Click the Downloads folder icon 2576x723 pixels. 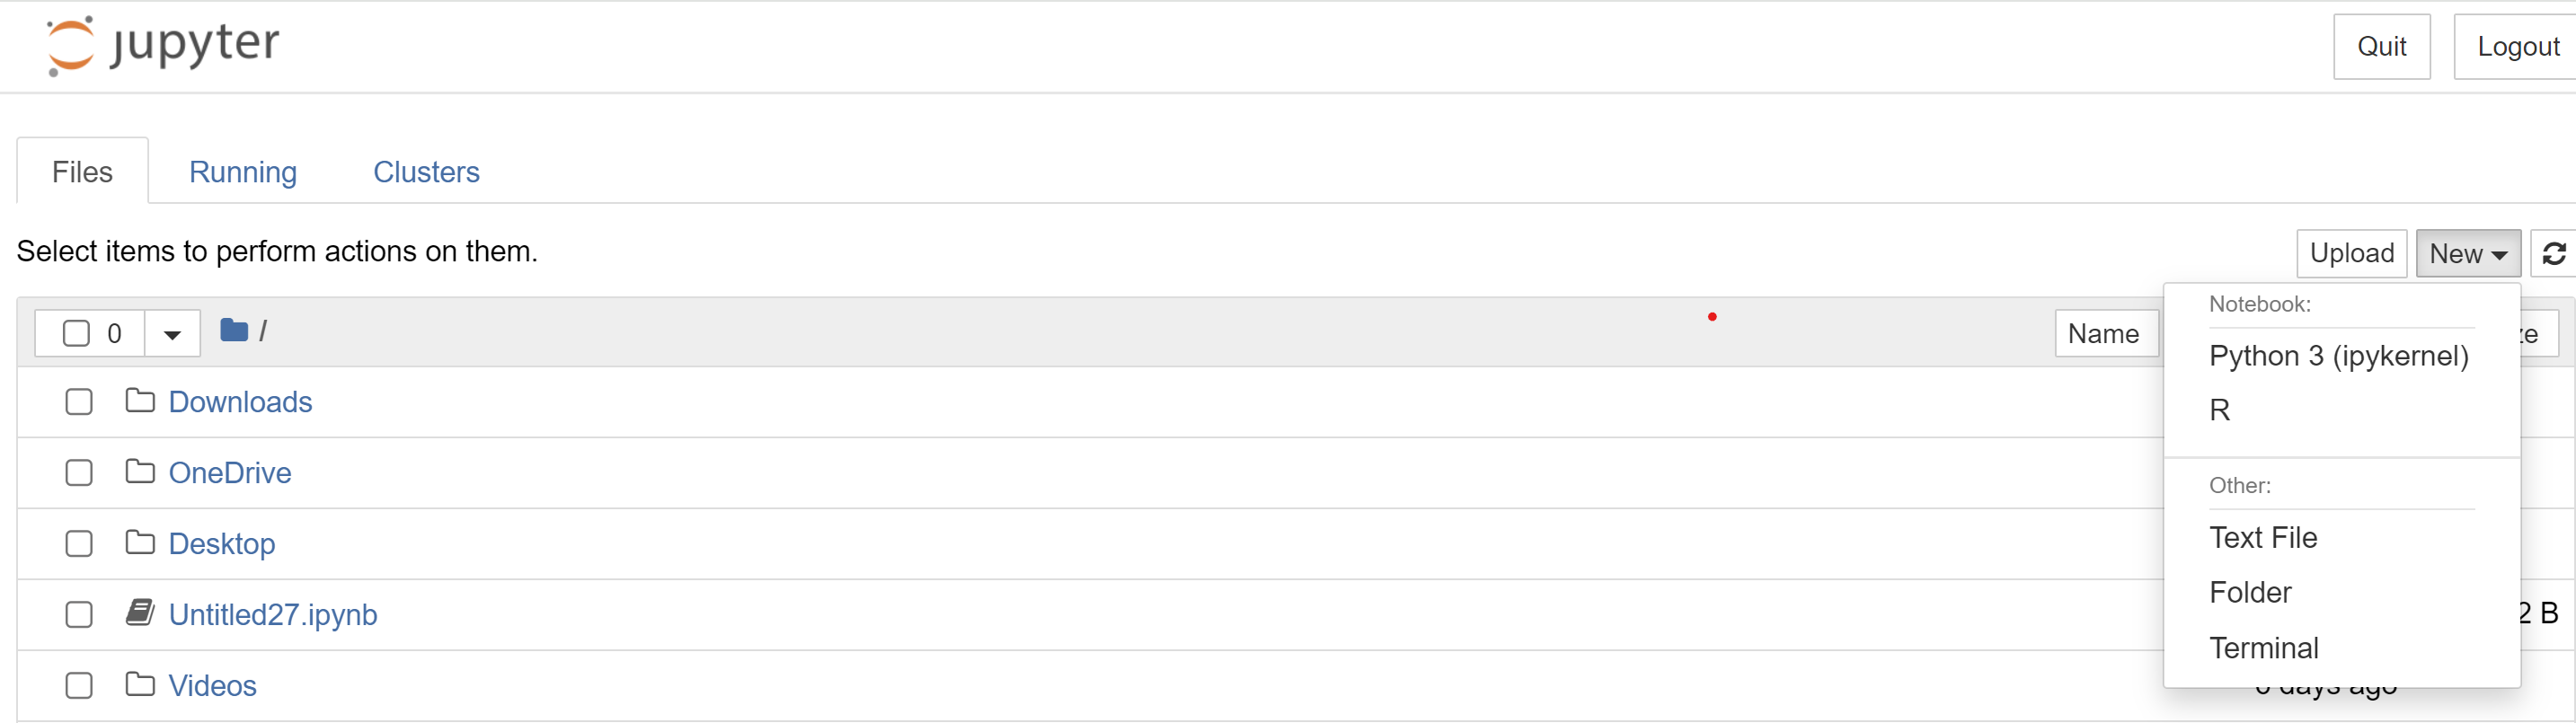(x=140, y=402)
